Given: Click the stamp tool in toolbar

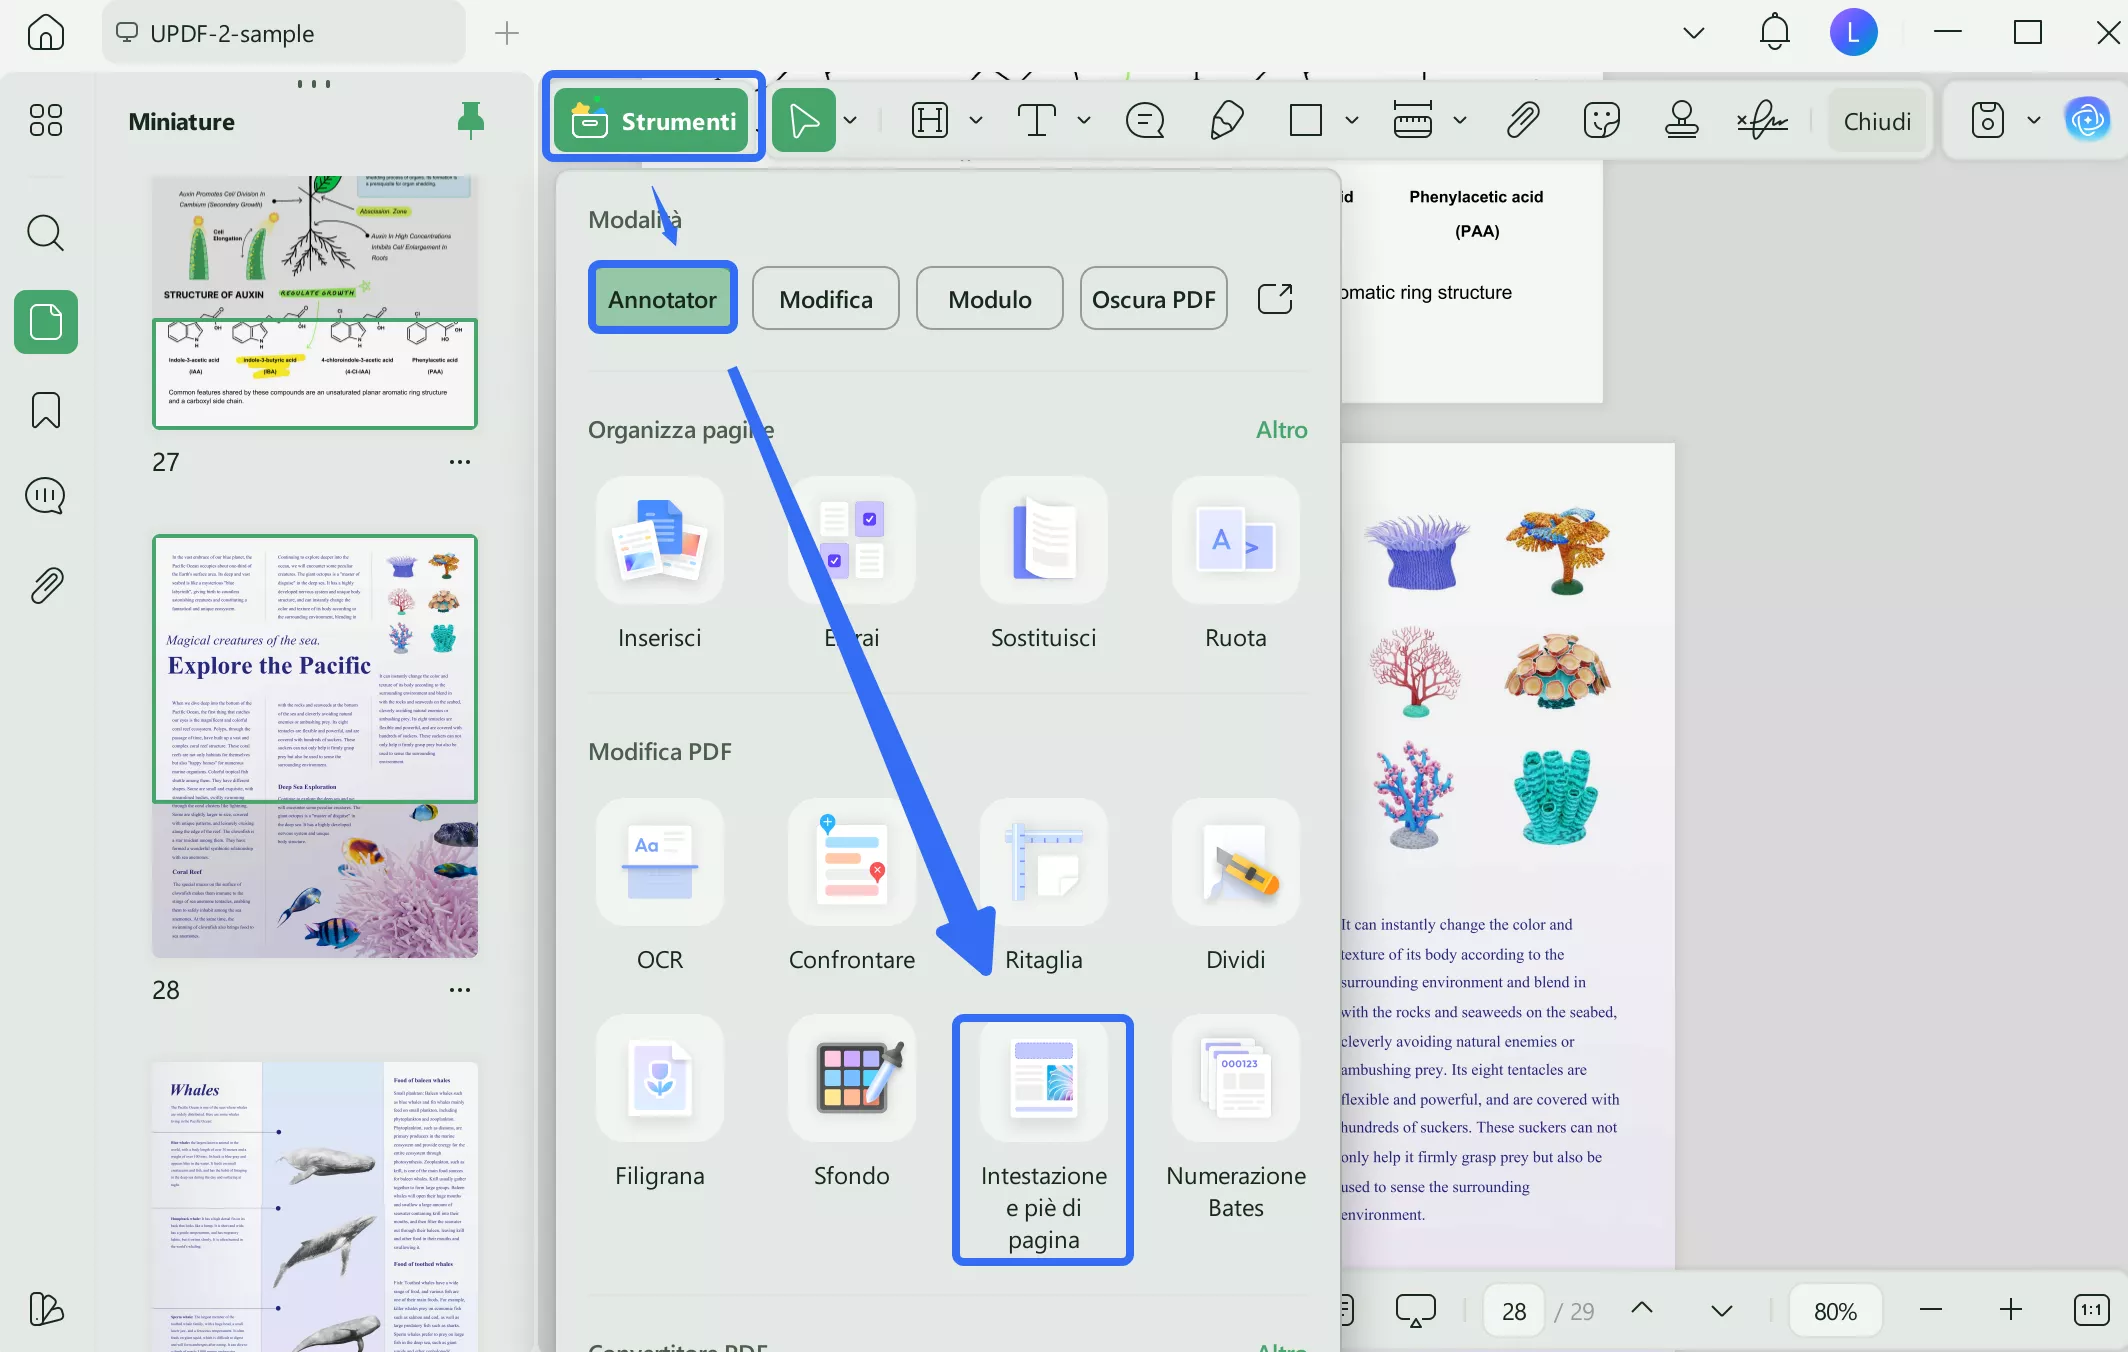Looking at the screenshot, I should pyautogui.click(x=1681, y=121).
